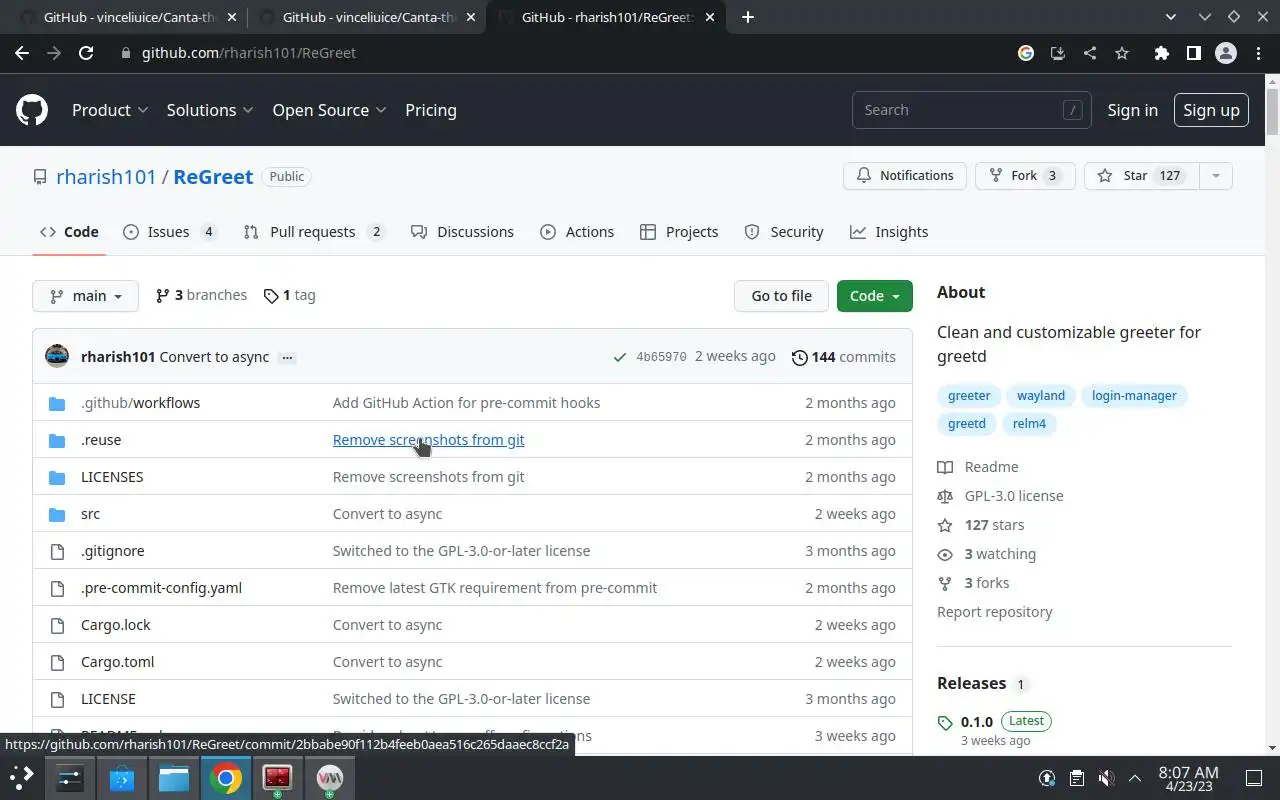Expand system tray hidden icons arrow

[x=1135, y=778]
